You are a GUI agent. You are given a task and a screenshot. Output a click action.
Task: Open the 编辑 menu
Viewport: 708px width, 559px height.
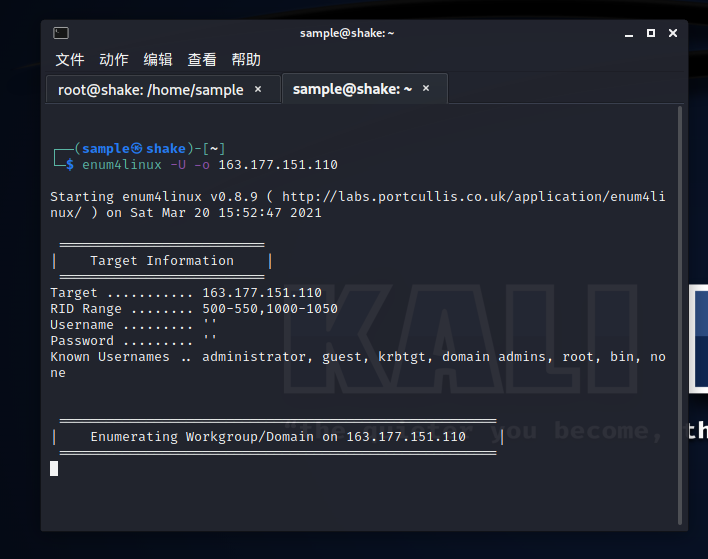point(158,60)
